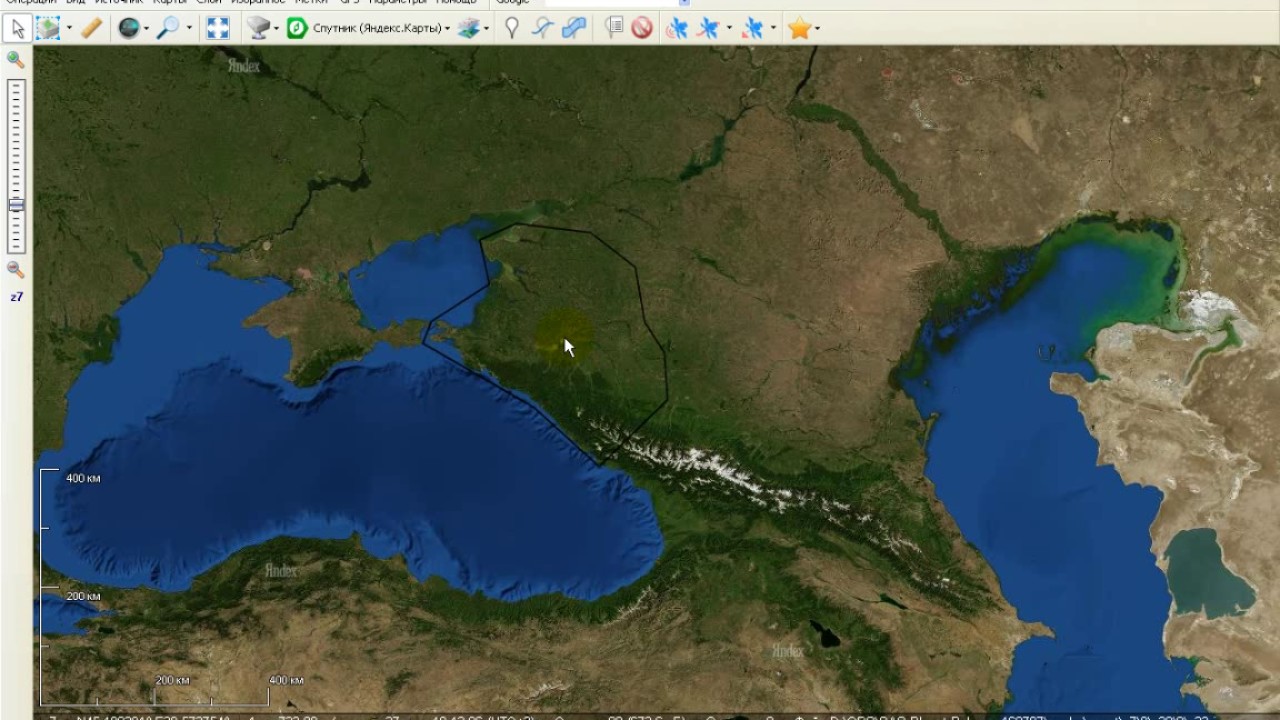Screen dimensions: 1280x720
Task: Open the GPS menu
Action: tap(350, 3)
